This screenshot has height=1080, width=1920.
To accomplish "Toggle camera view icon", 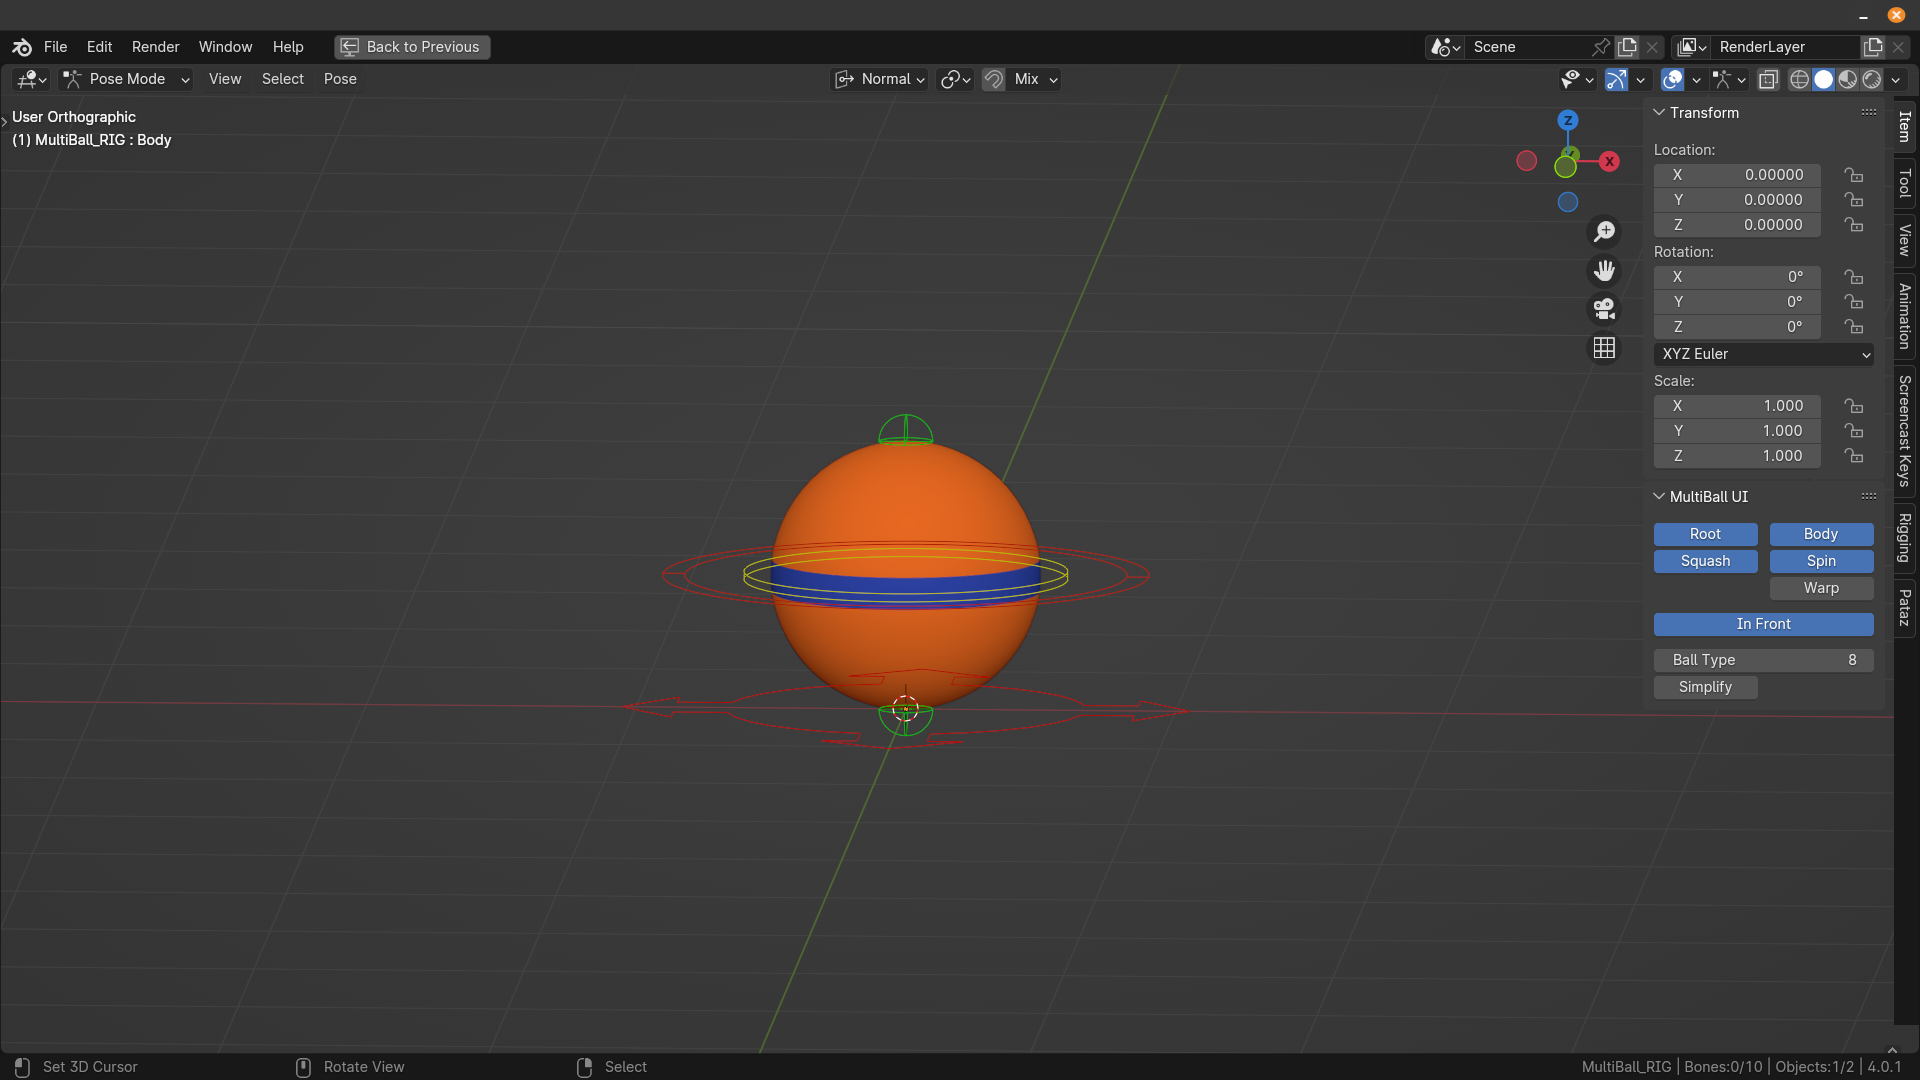I will click(x=1604, y=309).
